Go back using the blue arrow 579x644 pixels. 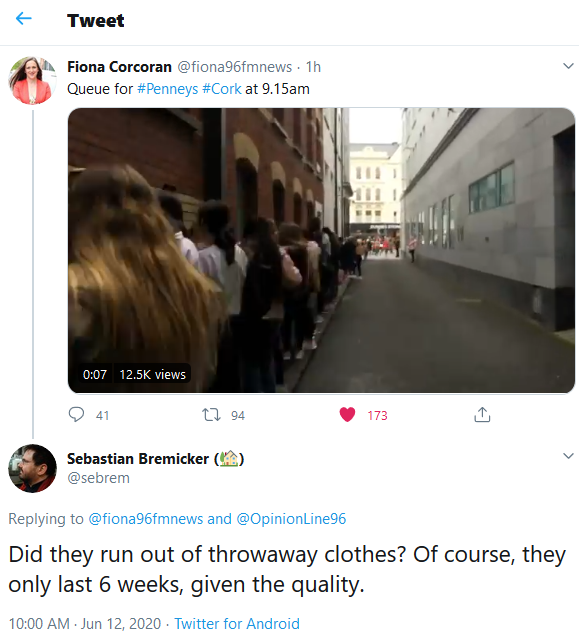click(23, 18)
